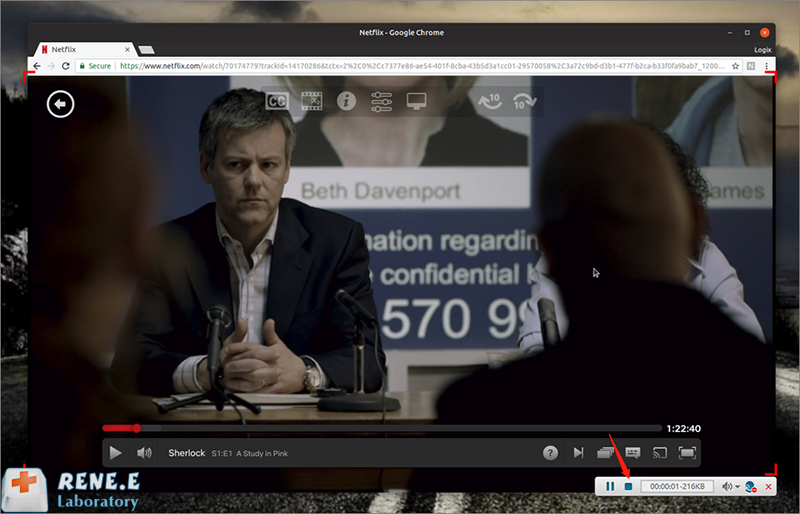Minimize the Chrome window
The height and width of the screenshot is (514, 800).
[x=730, y=32]
